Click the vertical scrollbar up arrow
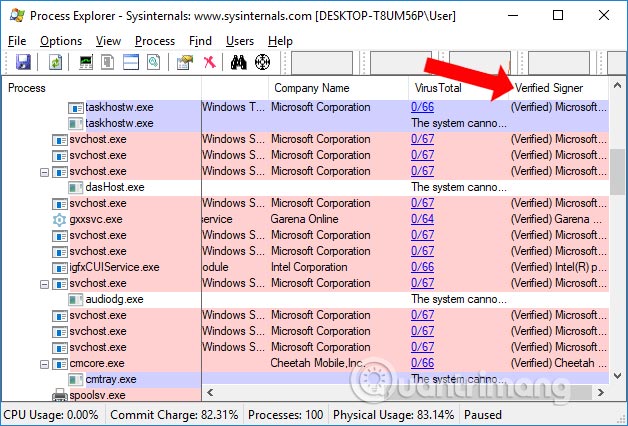The width and height of the screenshot is (628, 426). click(x=617, y=85)
